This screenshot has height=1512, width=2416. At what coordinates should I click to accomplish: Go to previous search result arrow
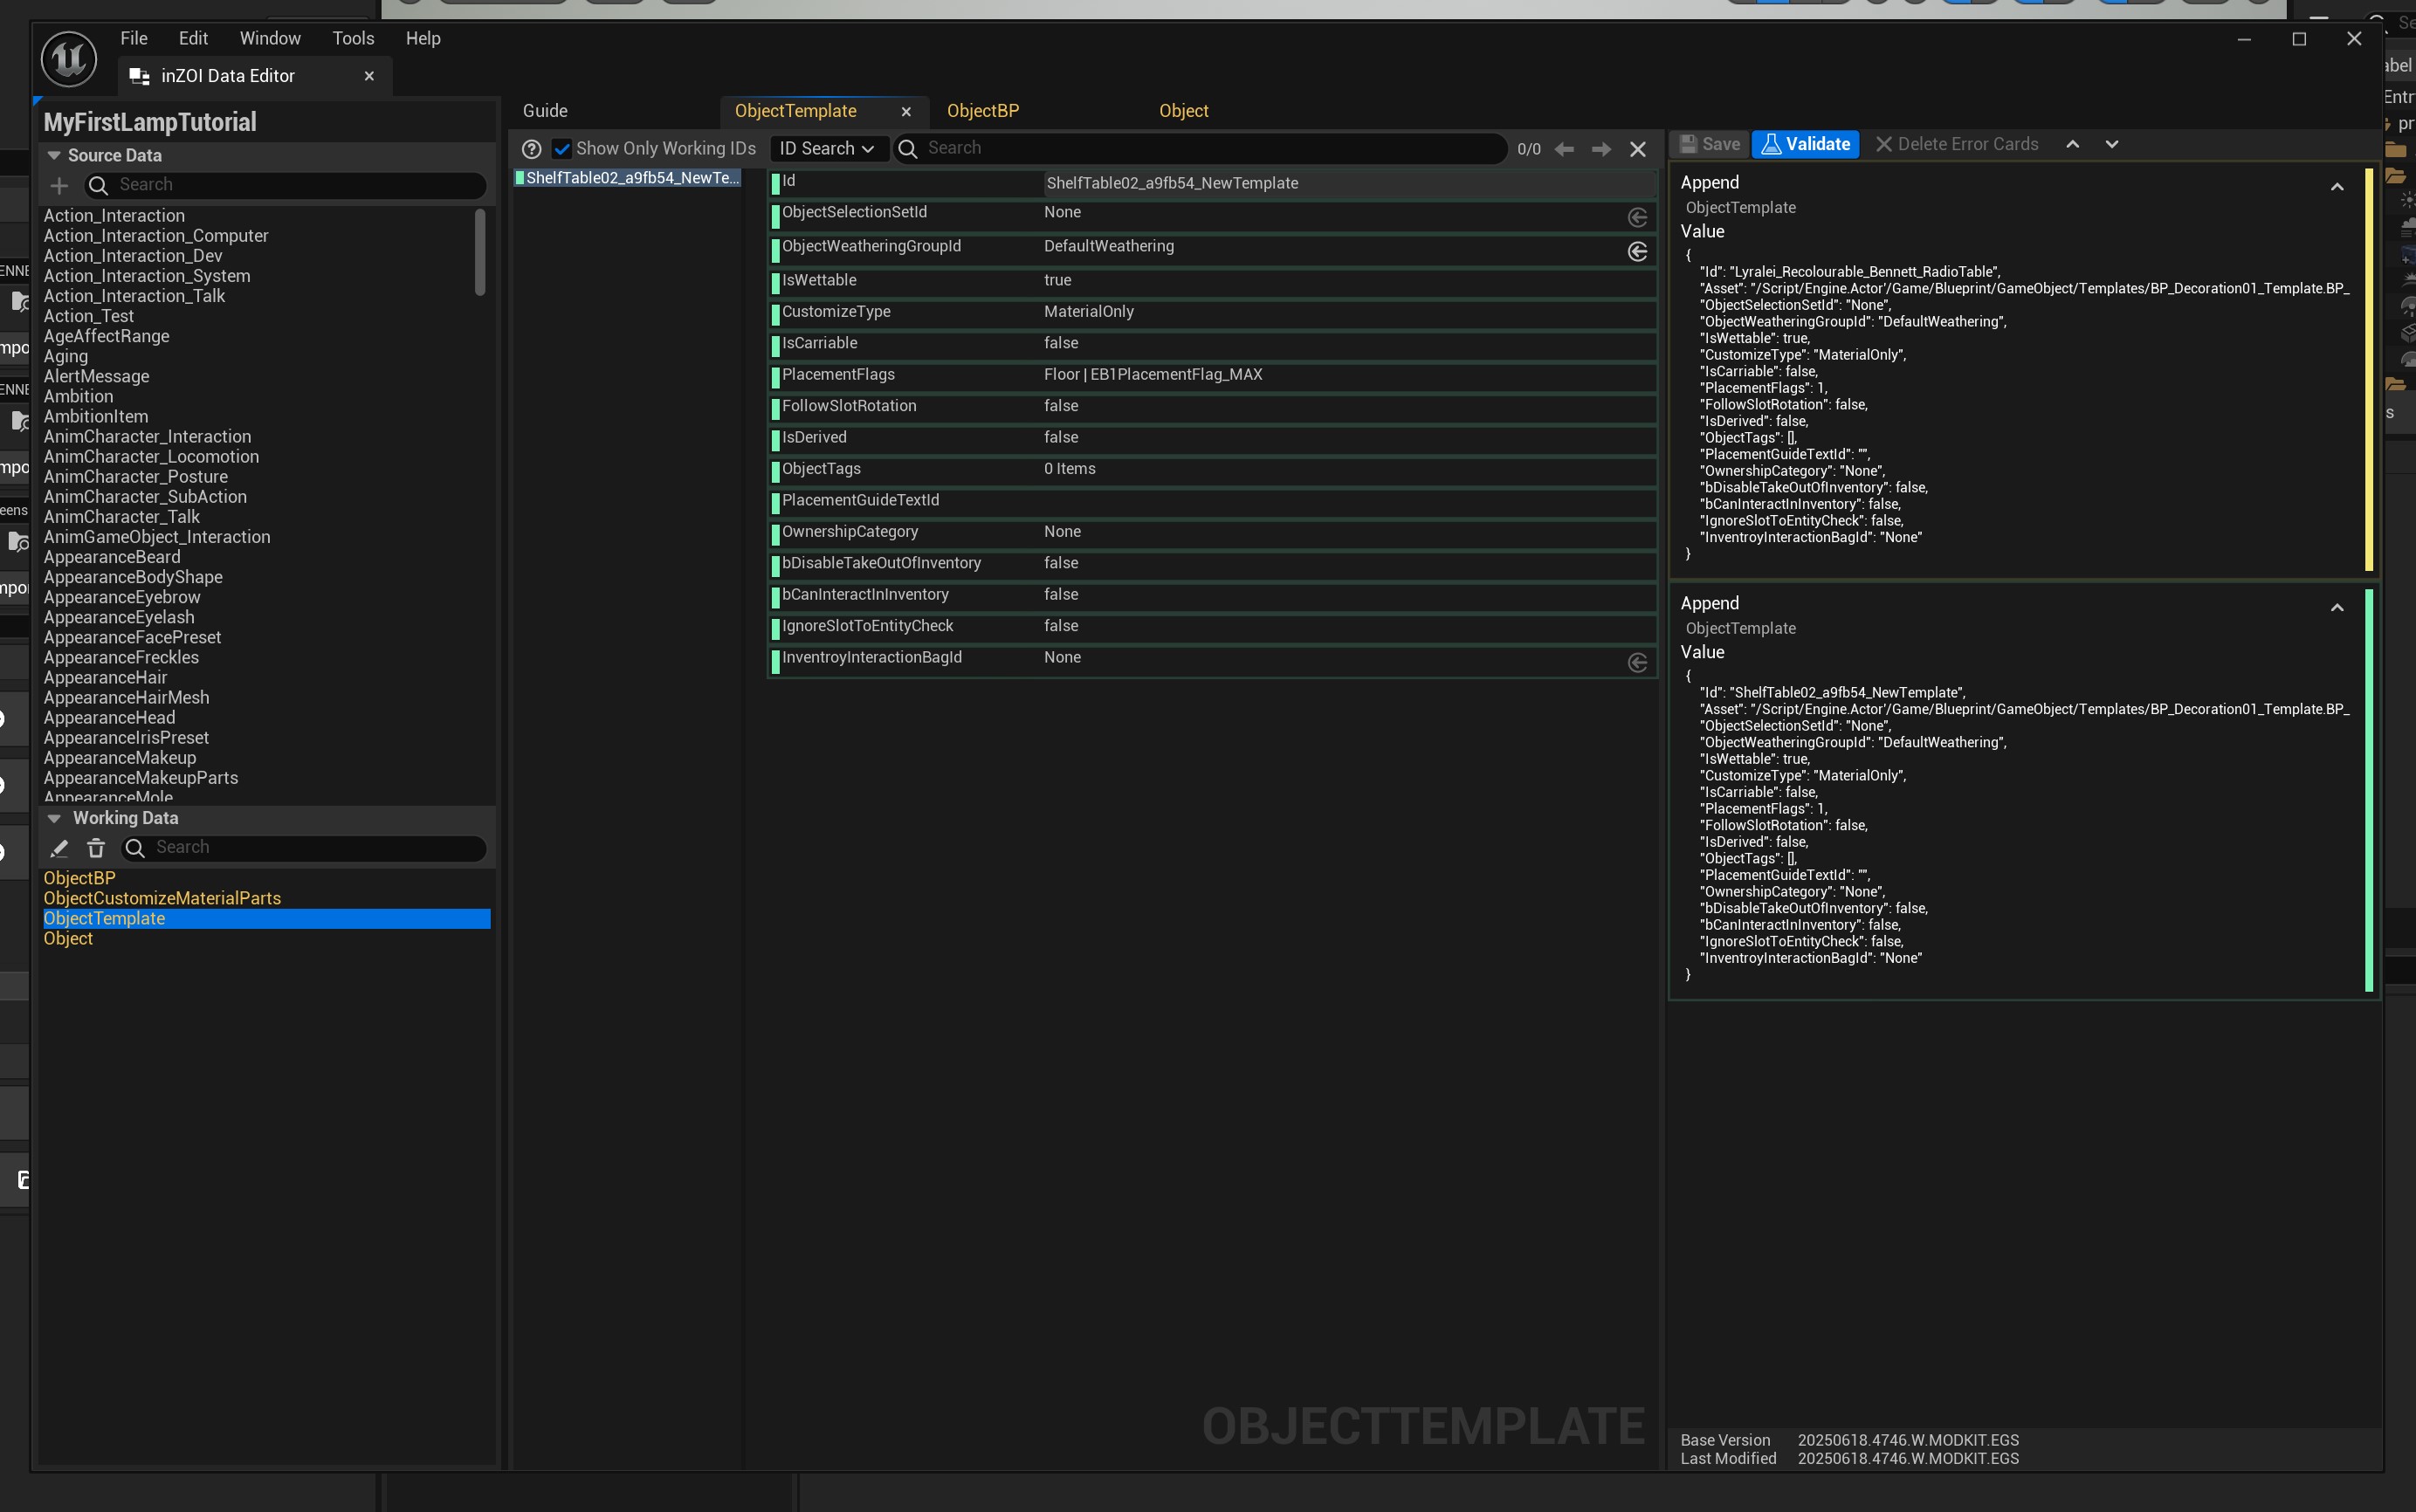click(1565, 149)
